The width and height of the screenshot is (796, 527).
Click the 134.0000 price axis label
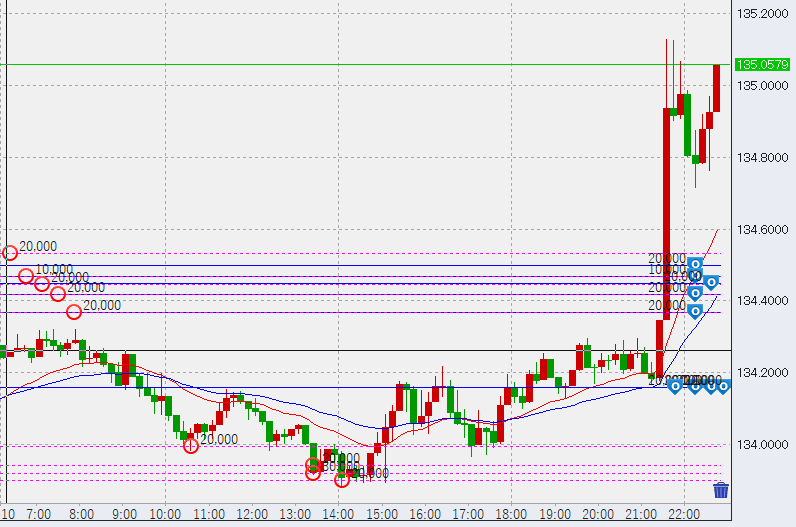click(x=762, y=445)
